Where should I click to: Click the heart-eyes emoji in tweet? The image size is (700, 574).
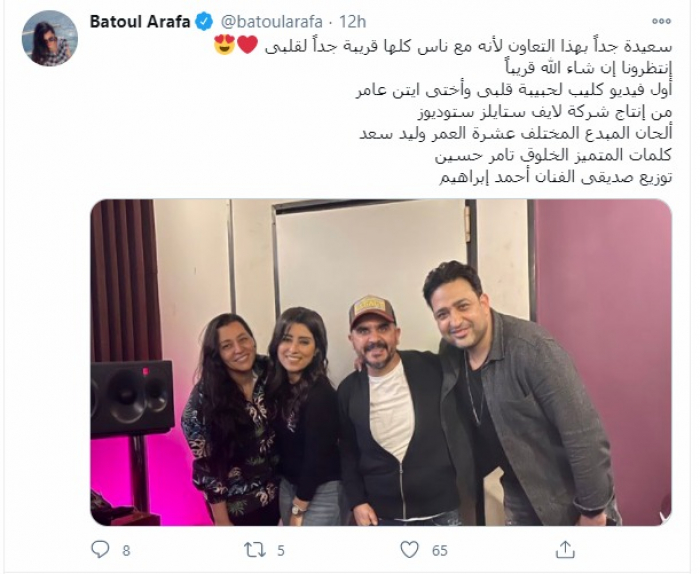(225, 44)
